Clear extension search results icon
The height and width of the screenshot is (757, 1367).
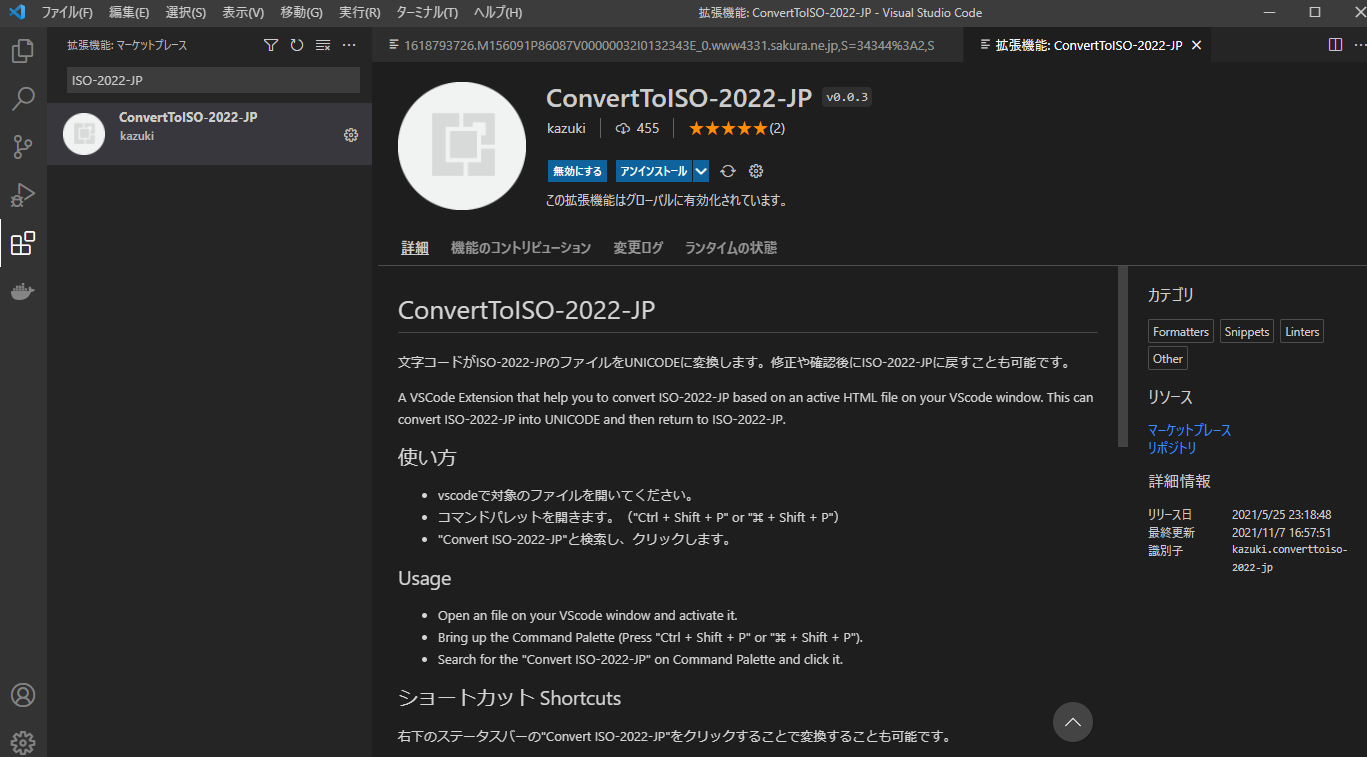(x=323, y=45)
